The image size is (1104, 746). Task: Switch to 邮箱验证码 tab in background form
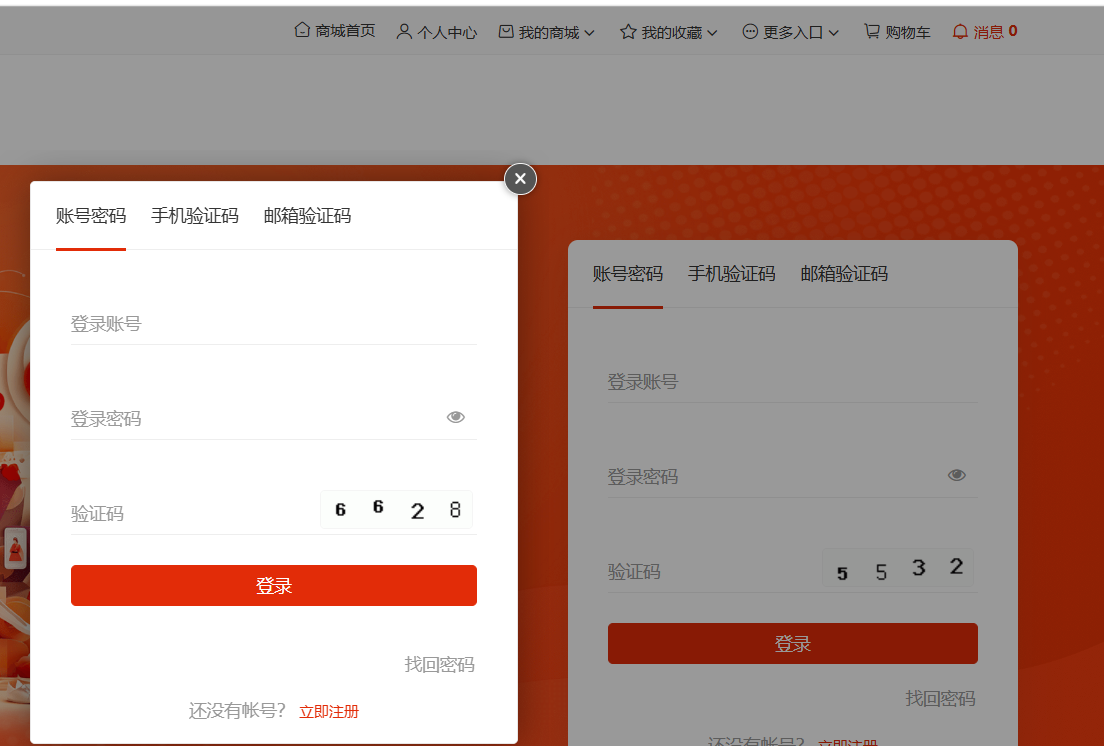843,273
